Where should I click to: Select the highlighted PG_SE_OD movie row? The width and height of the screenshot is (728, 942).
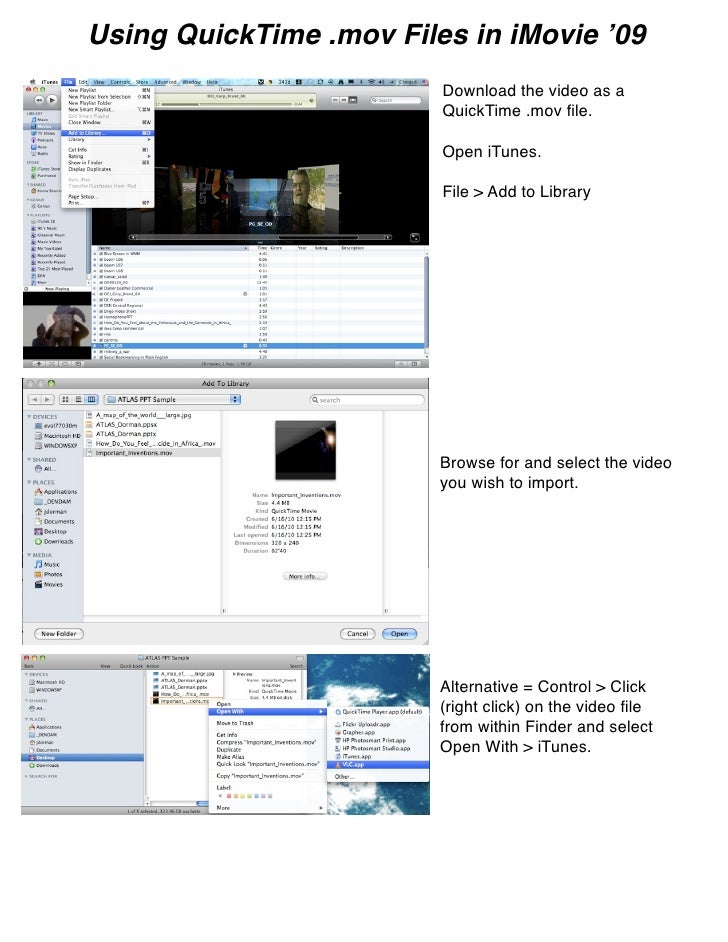point(259,345)
